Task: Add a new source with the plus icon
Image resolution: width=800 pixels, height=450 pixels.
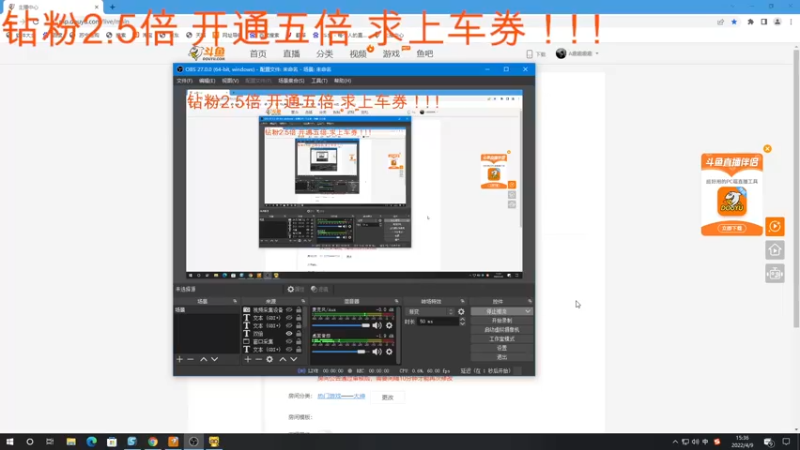Action: 247,359
